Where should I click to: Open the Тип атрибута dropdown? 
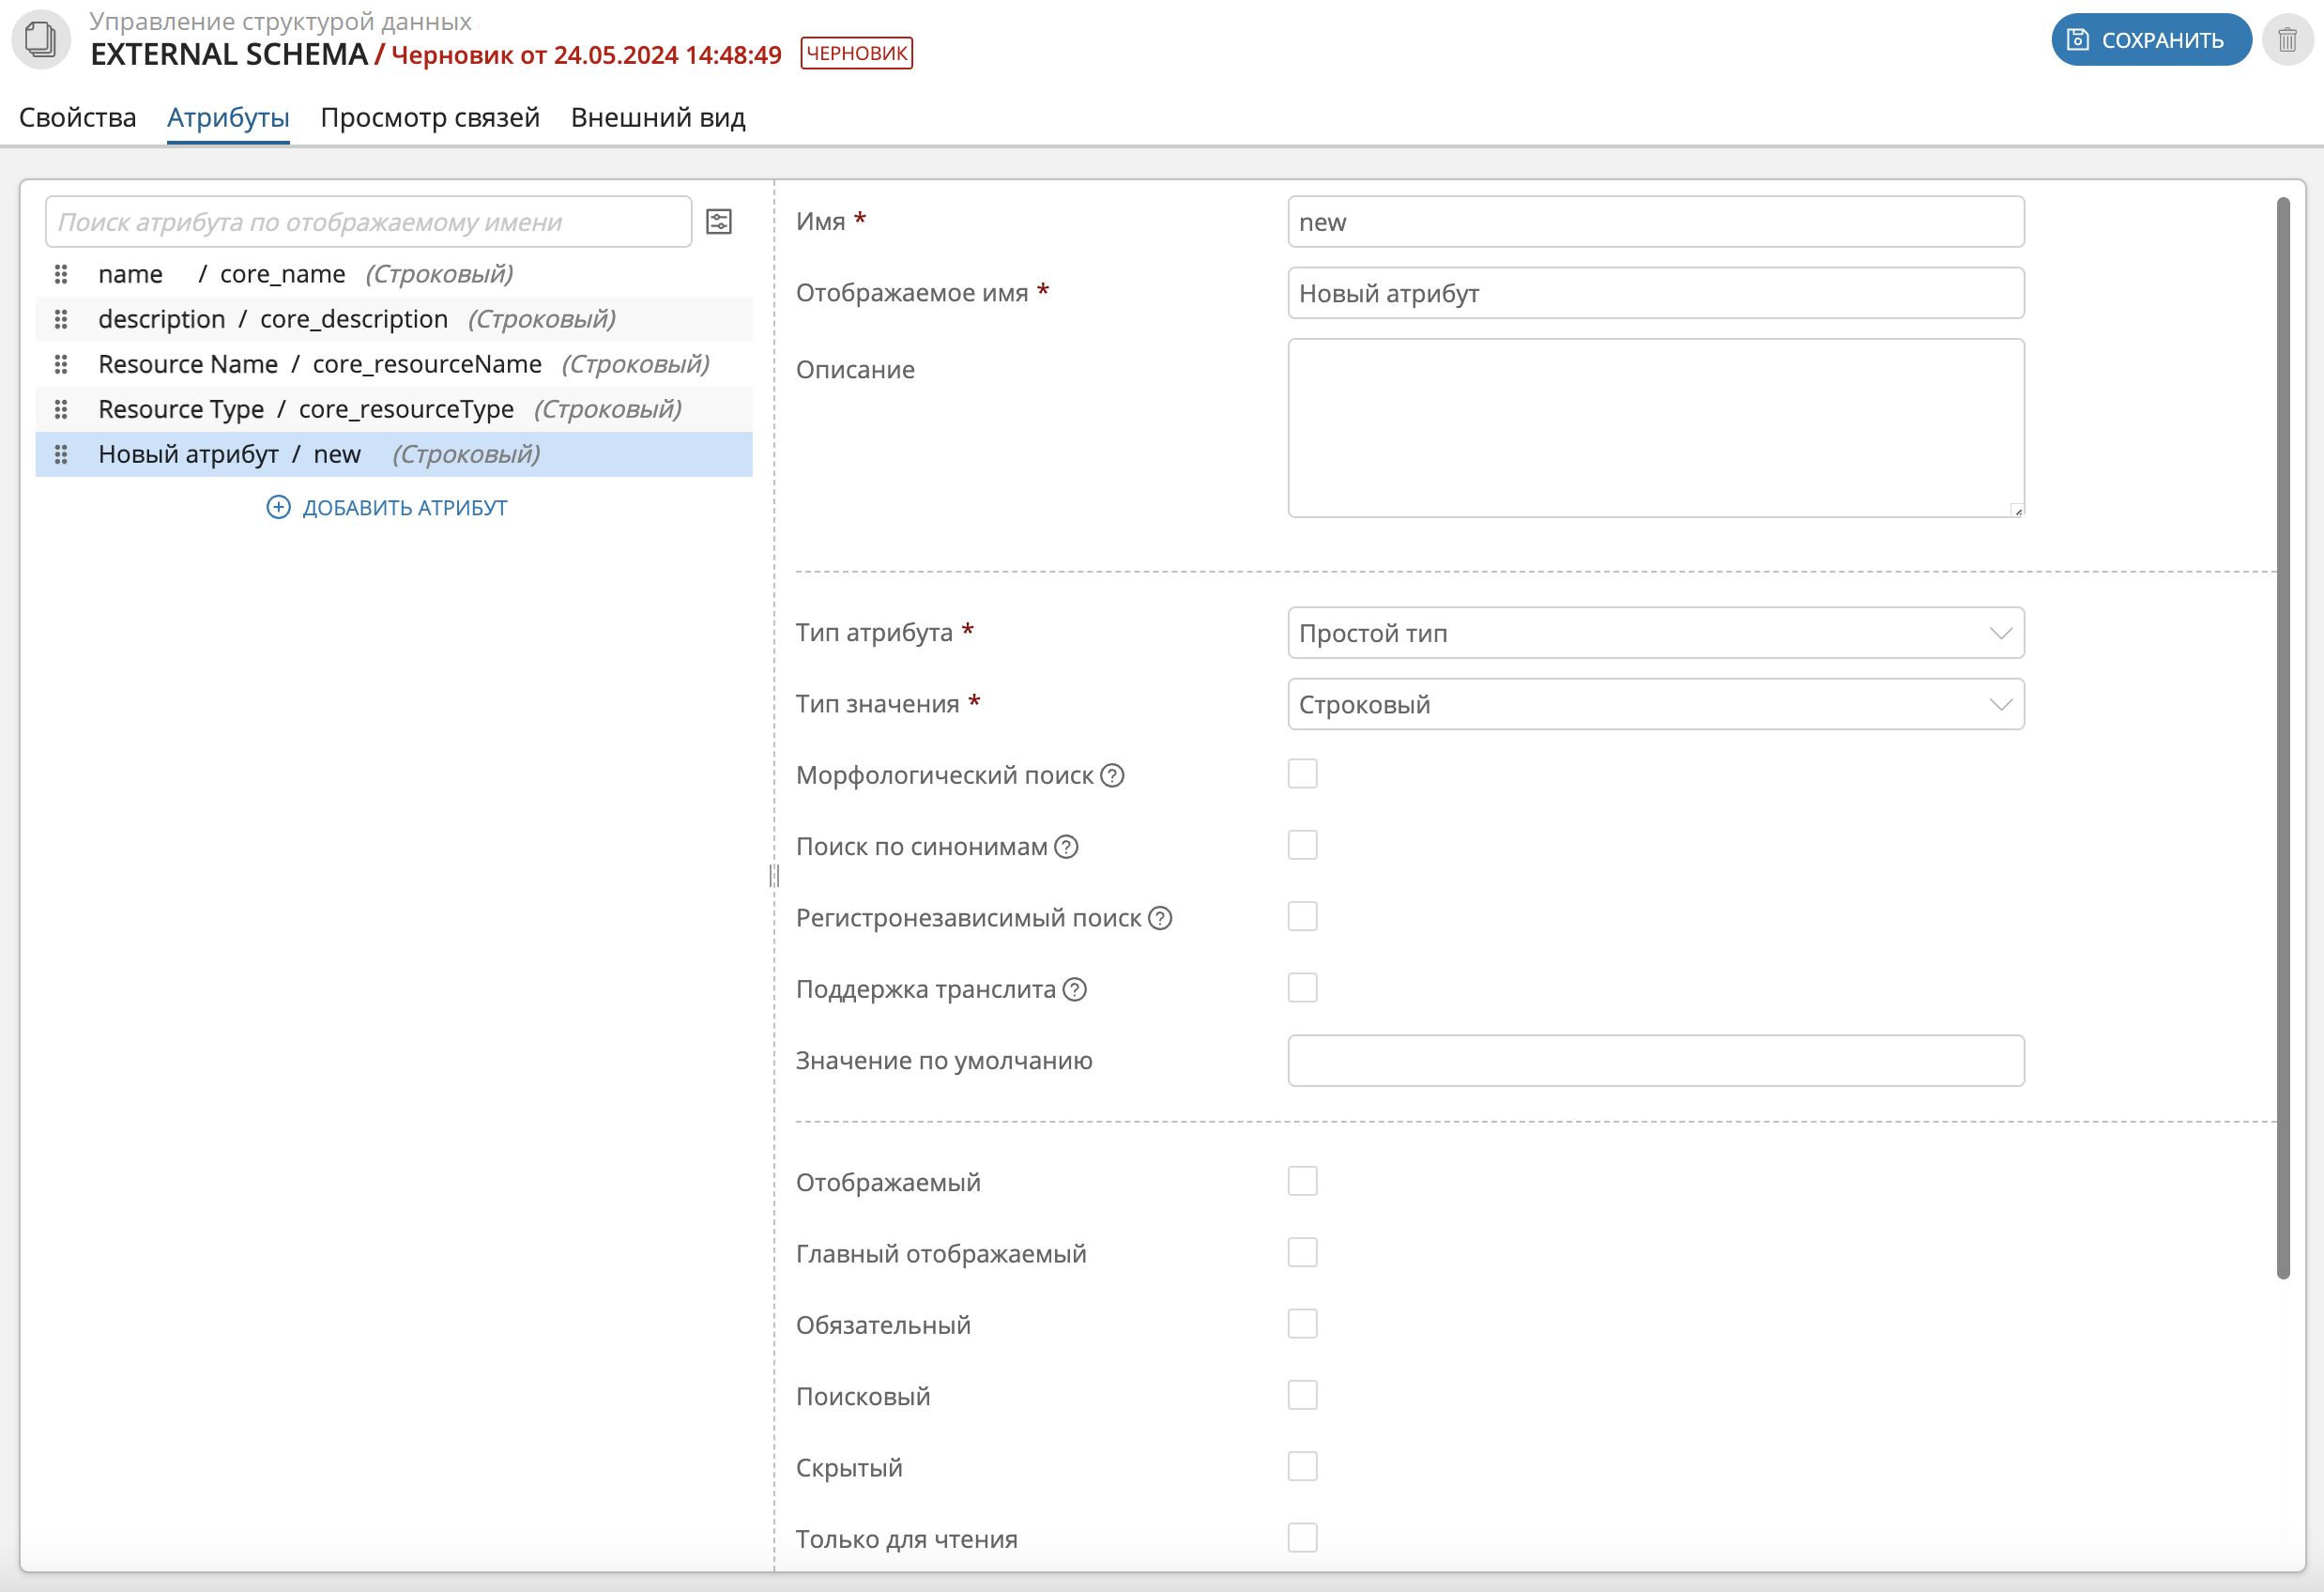[x=1655, y=633]
